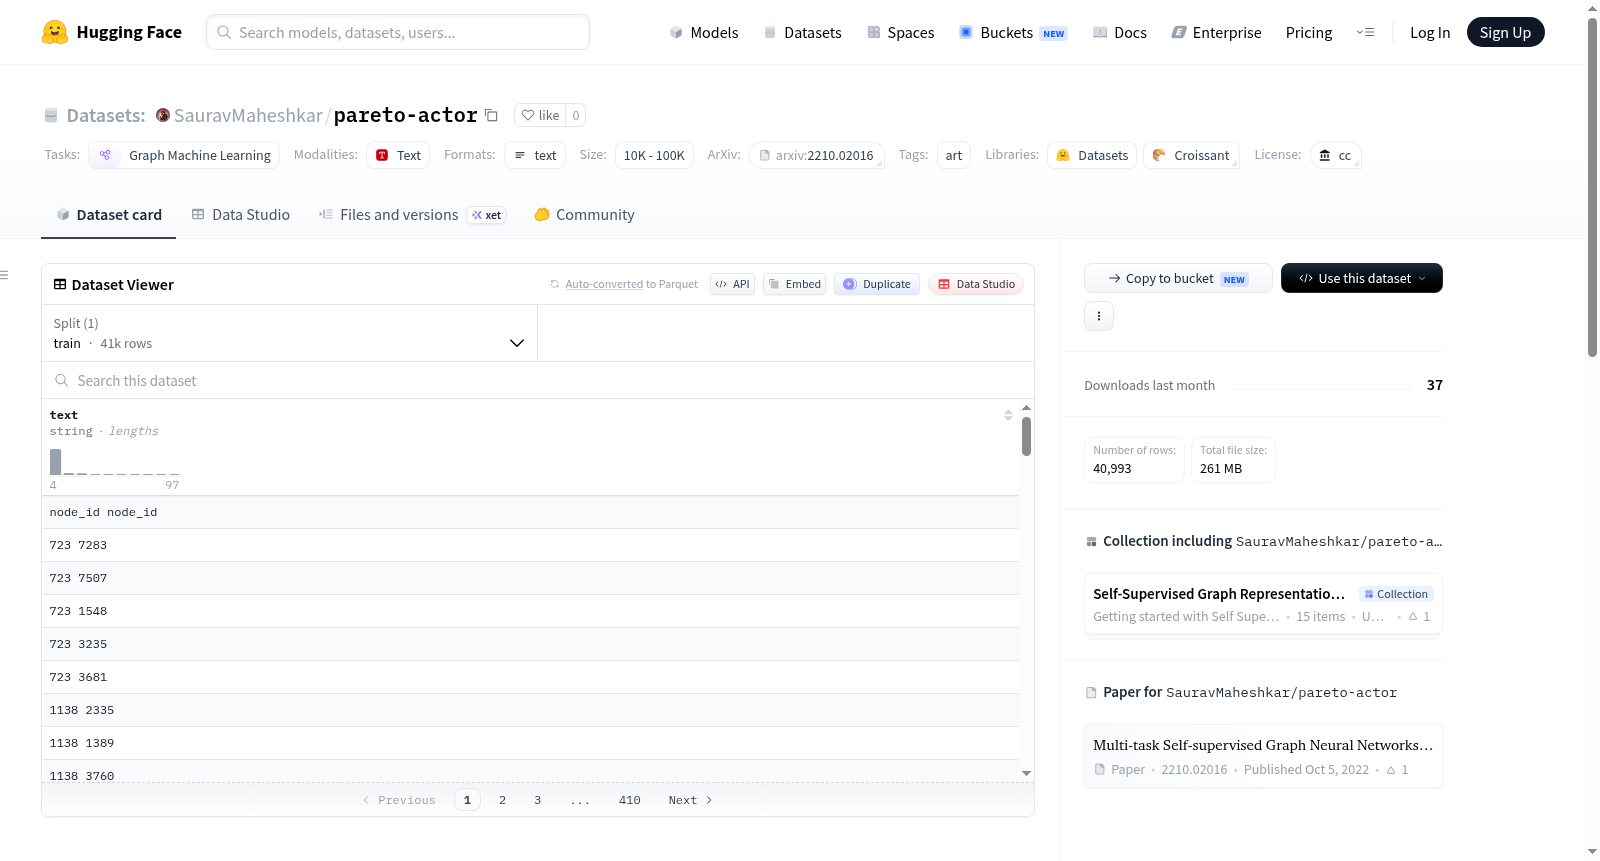The width and height of the screenshot is (1600, 861).
Task: Open the Pricing page
Action: click(1309, 32)
